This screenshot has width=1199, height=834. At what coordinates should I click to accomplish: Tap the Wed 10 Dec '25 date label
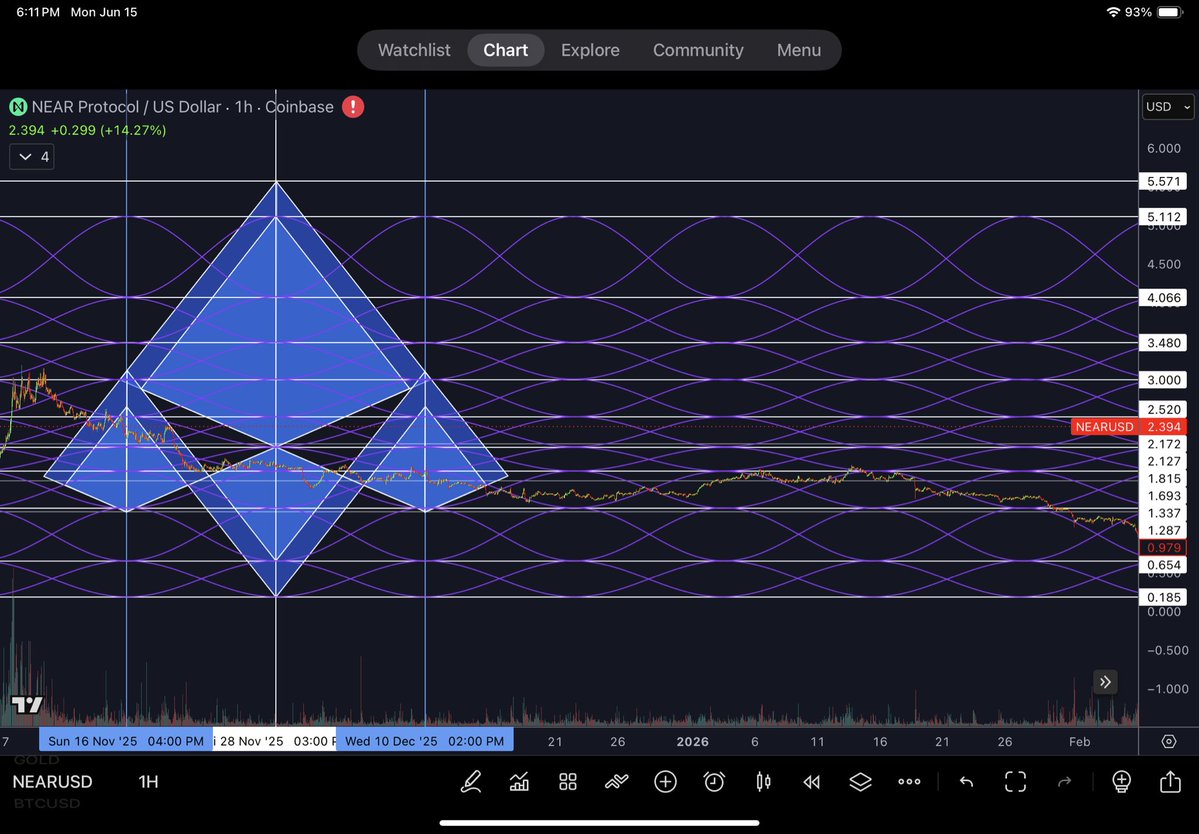coord(424,741)
